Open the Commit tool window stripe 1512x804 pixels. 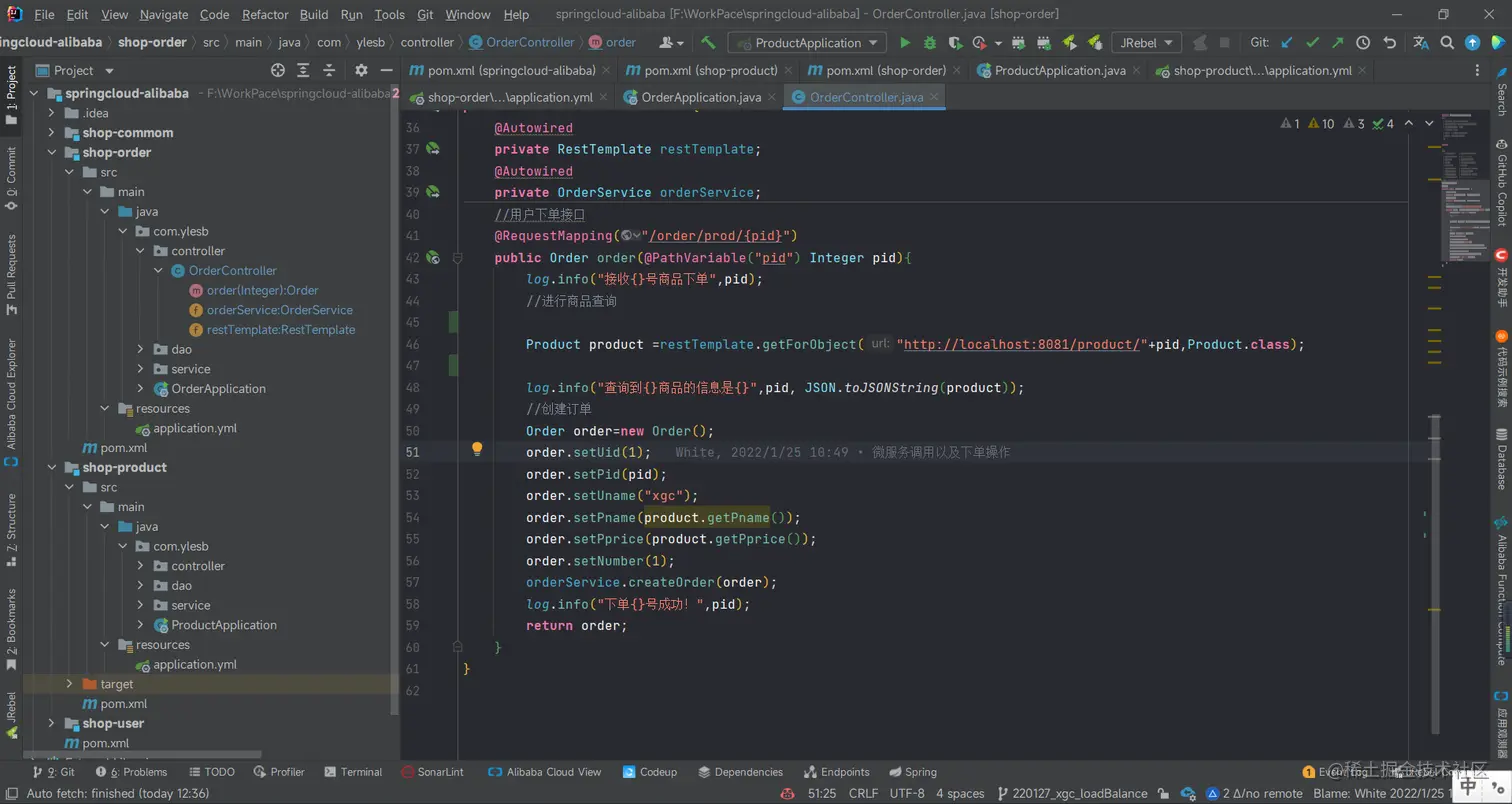pos(11,178)
